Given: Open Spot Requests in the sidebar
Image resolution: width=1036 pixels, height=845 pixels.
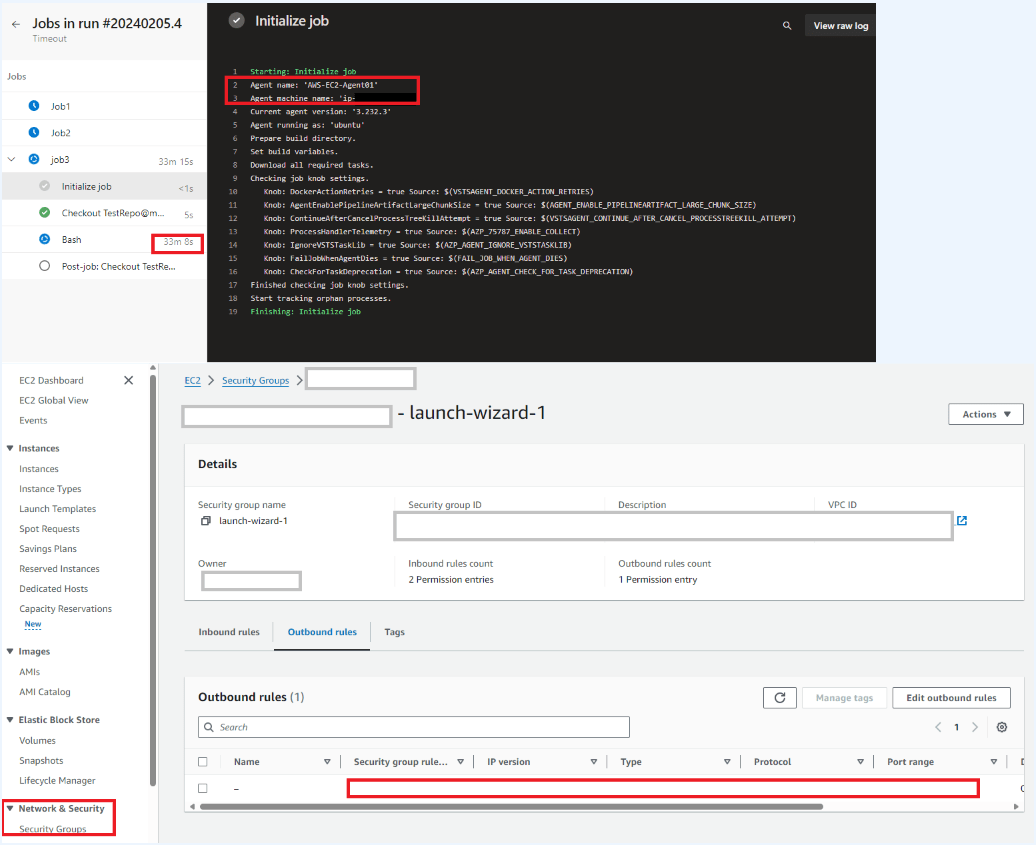Looking at the screenshot, I should point(49,529).
